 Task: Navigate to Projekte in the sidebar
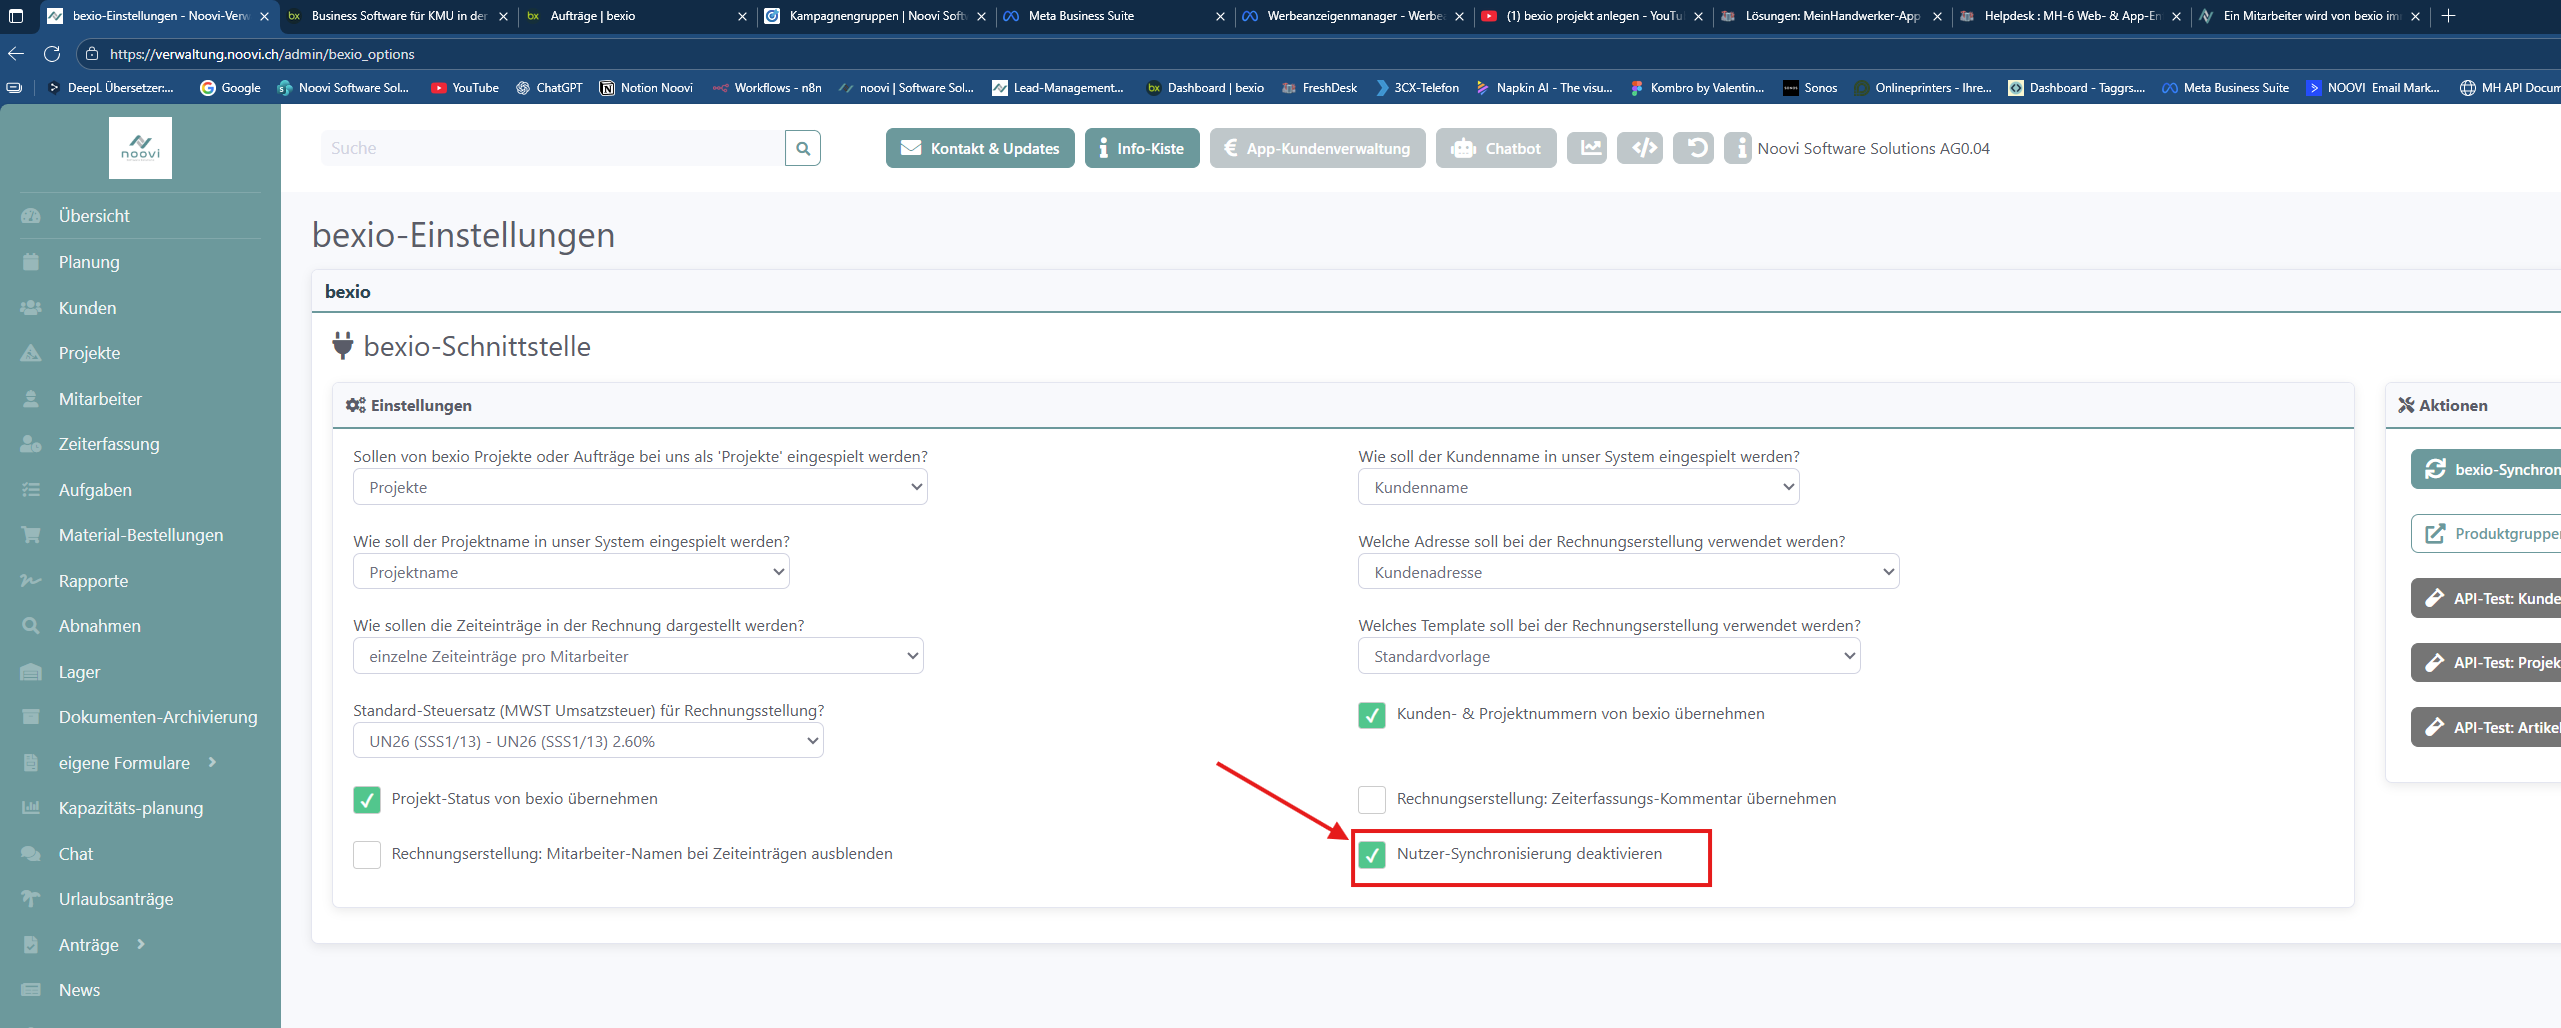coord(89,353)
